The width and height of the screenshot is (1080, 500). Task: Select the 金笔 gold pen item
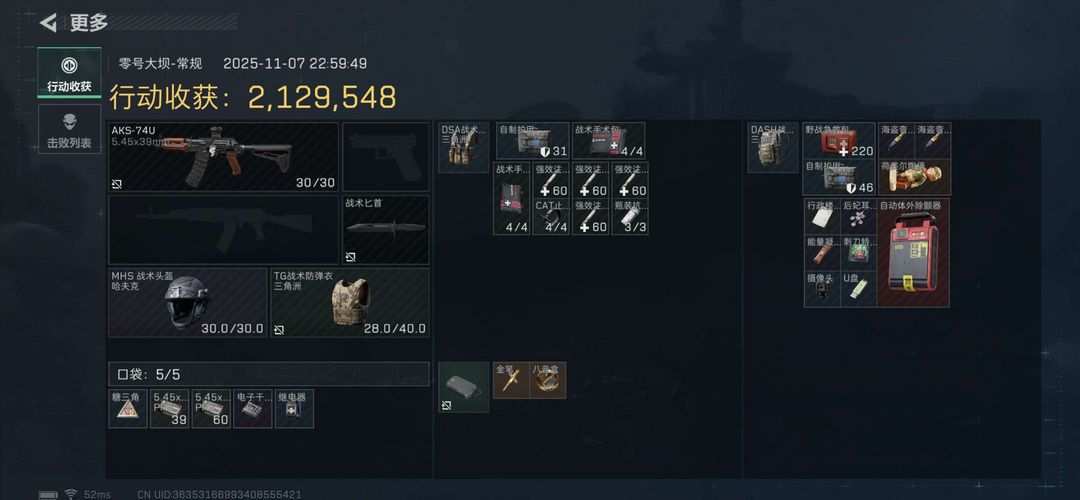(x=511, y=380)
